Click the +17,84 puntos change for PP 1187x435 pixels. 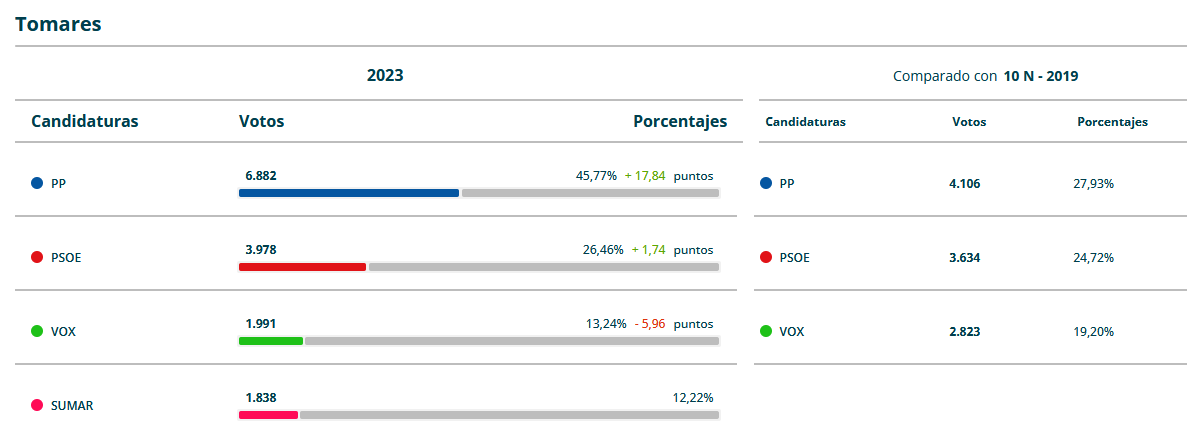668,176
